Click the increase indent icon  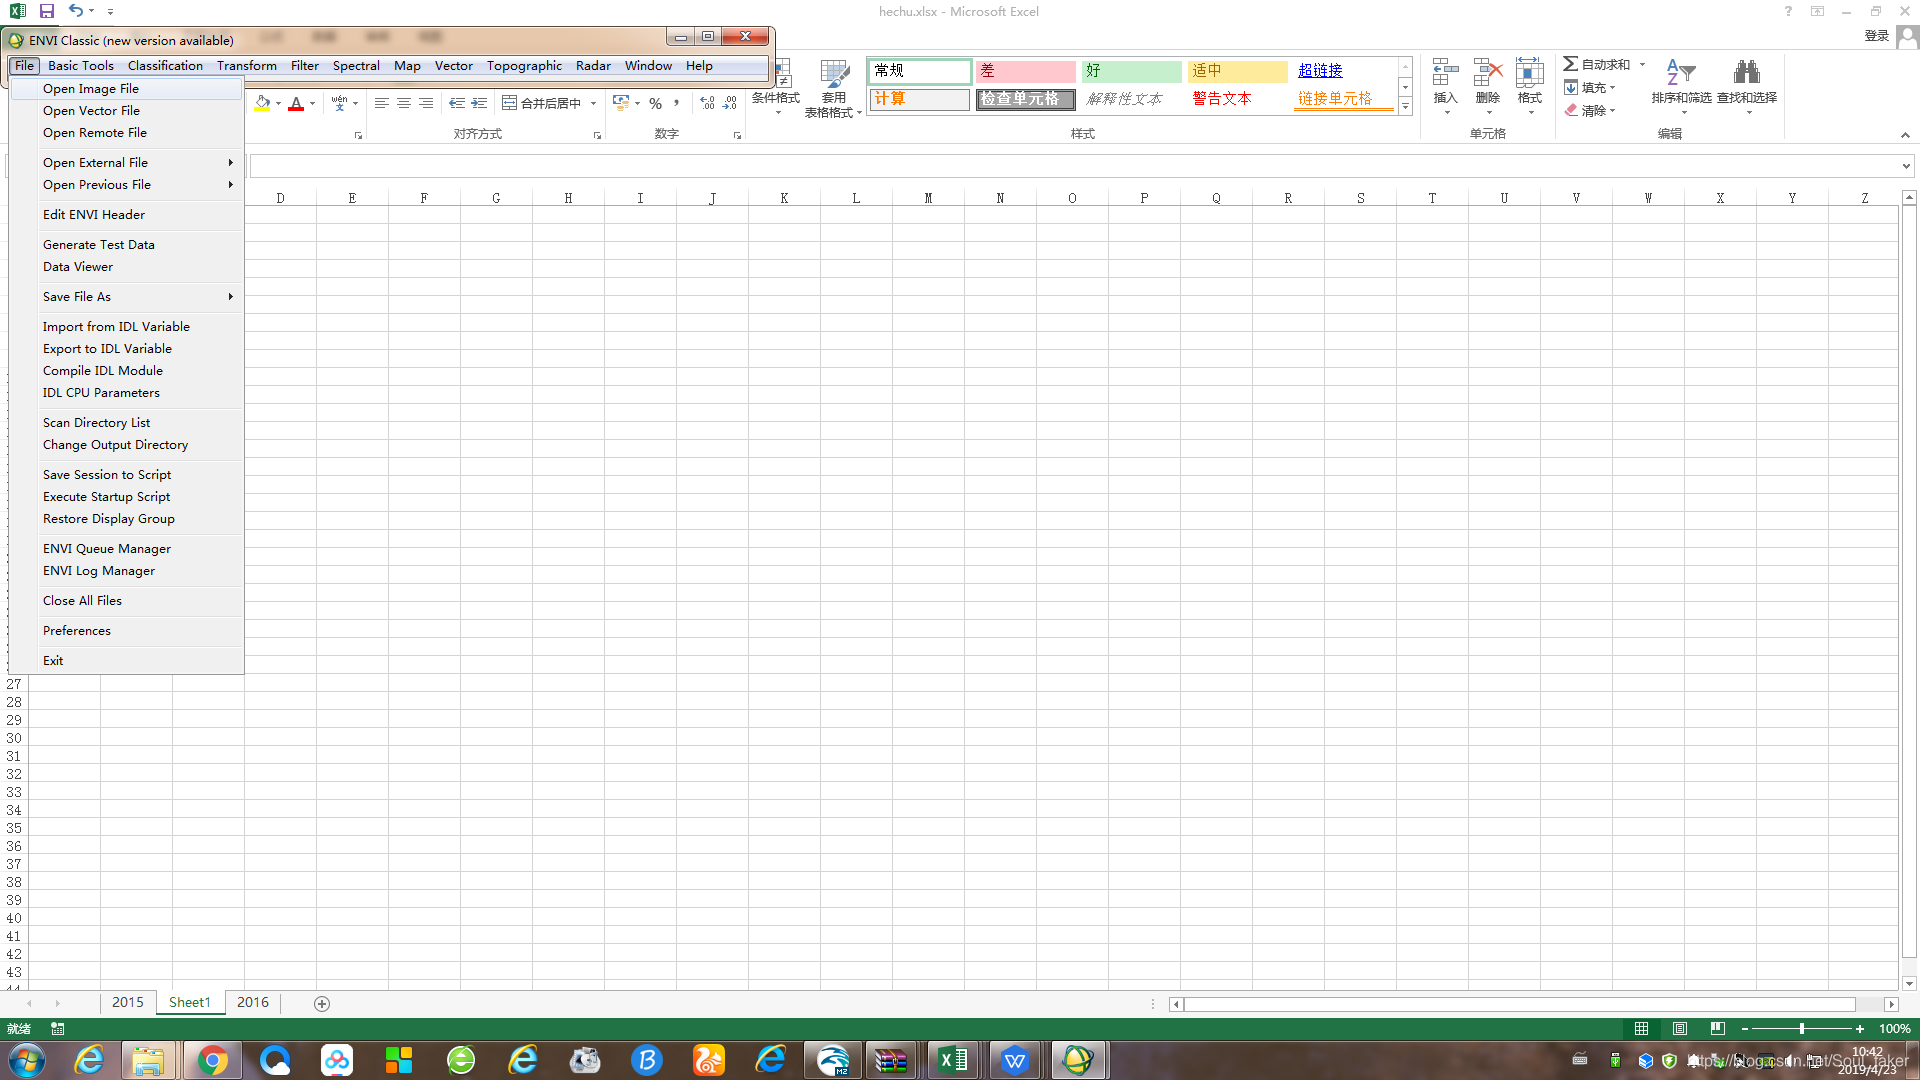click(479, 103)
